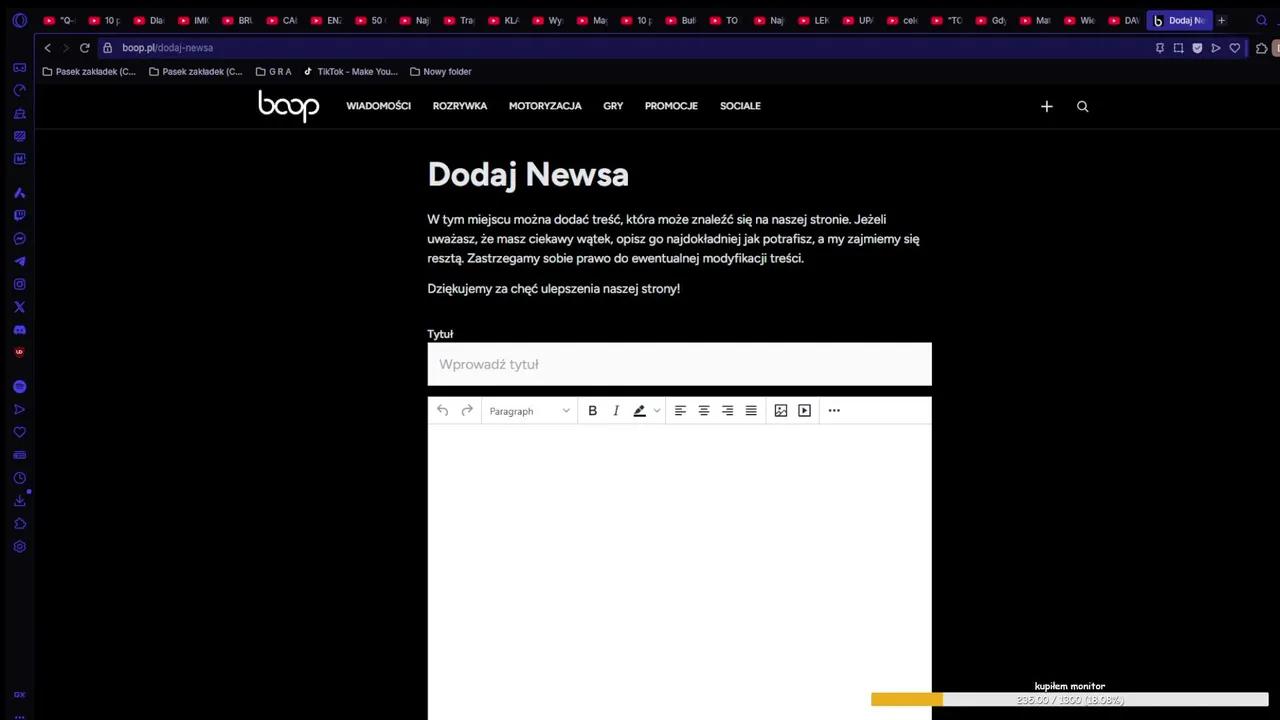
Task: Open browser history clock icon in sidebar
Action: (x=19, y=478)
